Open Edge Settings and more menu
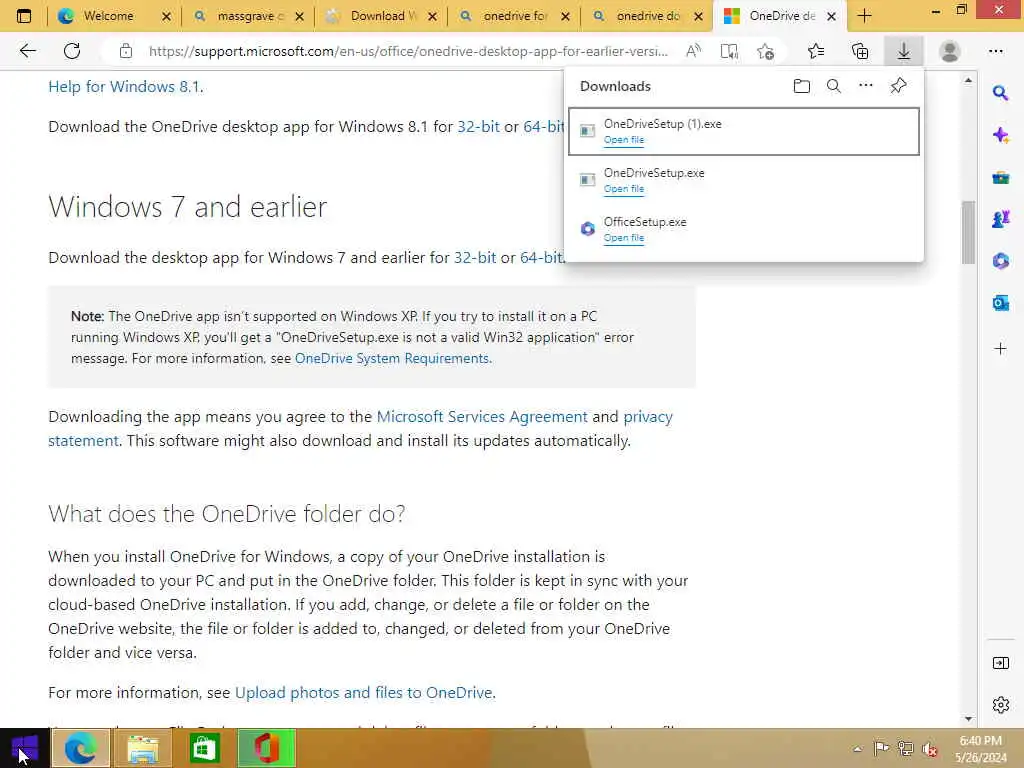Viewport: 1024px width, 768px height. [x=995, y=51]
